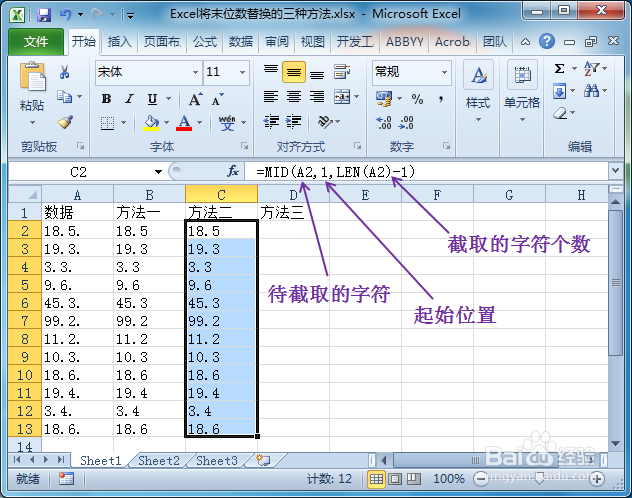Screen dimensions: 632x498
Task: Switch to Sheet3 worksheet tab
Action: point(216,461)
